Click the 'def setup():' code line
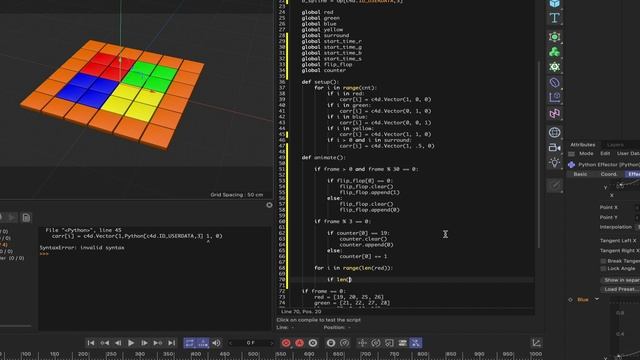This screenshot has width=640, height=360. [x=320, y=82]
